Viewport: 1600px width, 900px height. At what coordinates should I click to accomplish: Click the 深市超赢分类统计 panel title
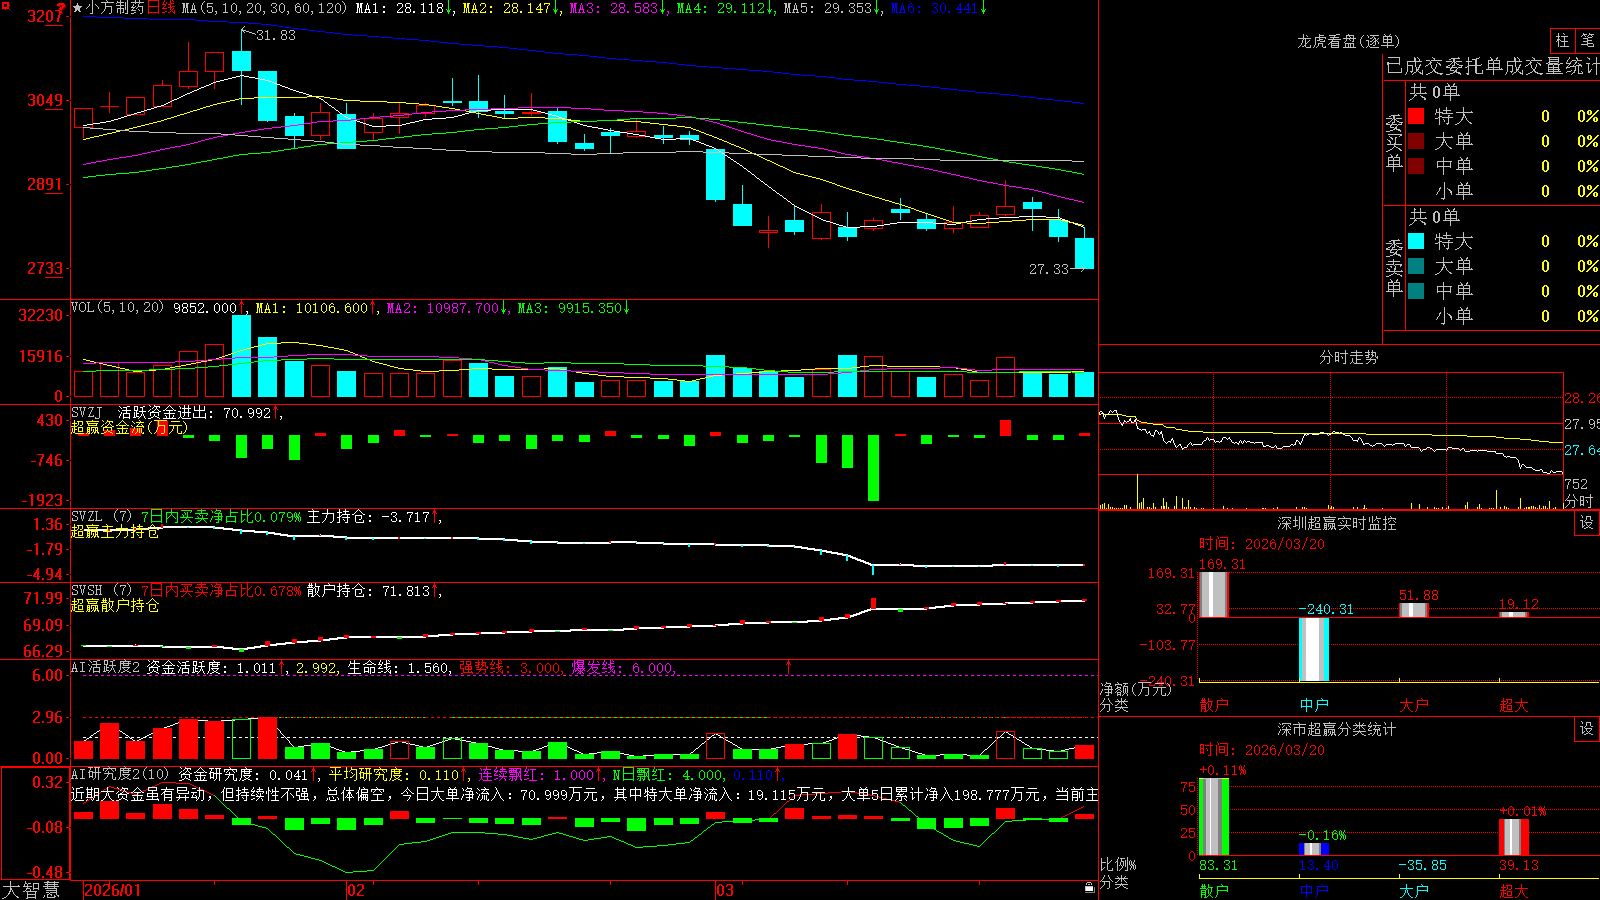click(1337, 729)
